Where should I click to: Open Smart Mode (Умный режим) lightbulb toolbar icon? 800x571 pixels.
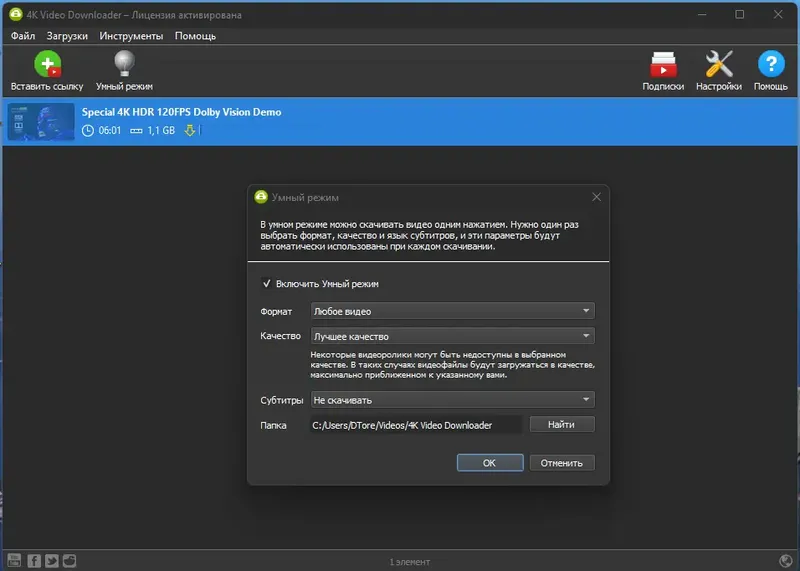124,64
